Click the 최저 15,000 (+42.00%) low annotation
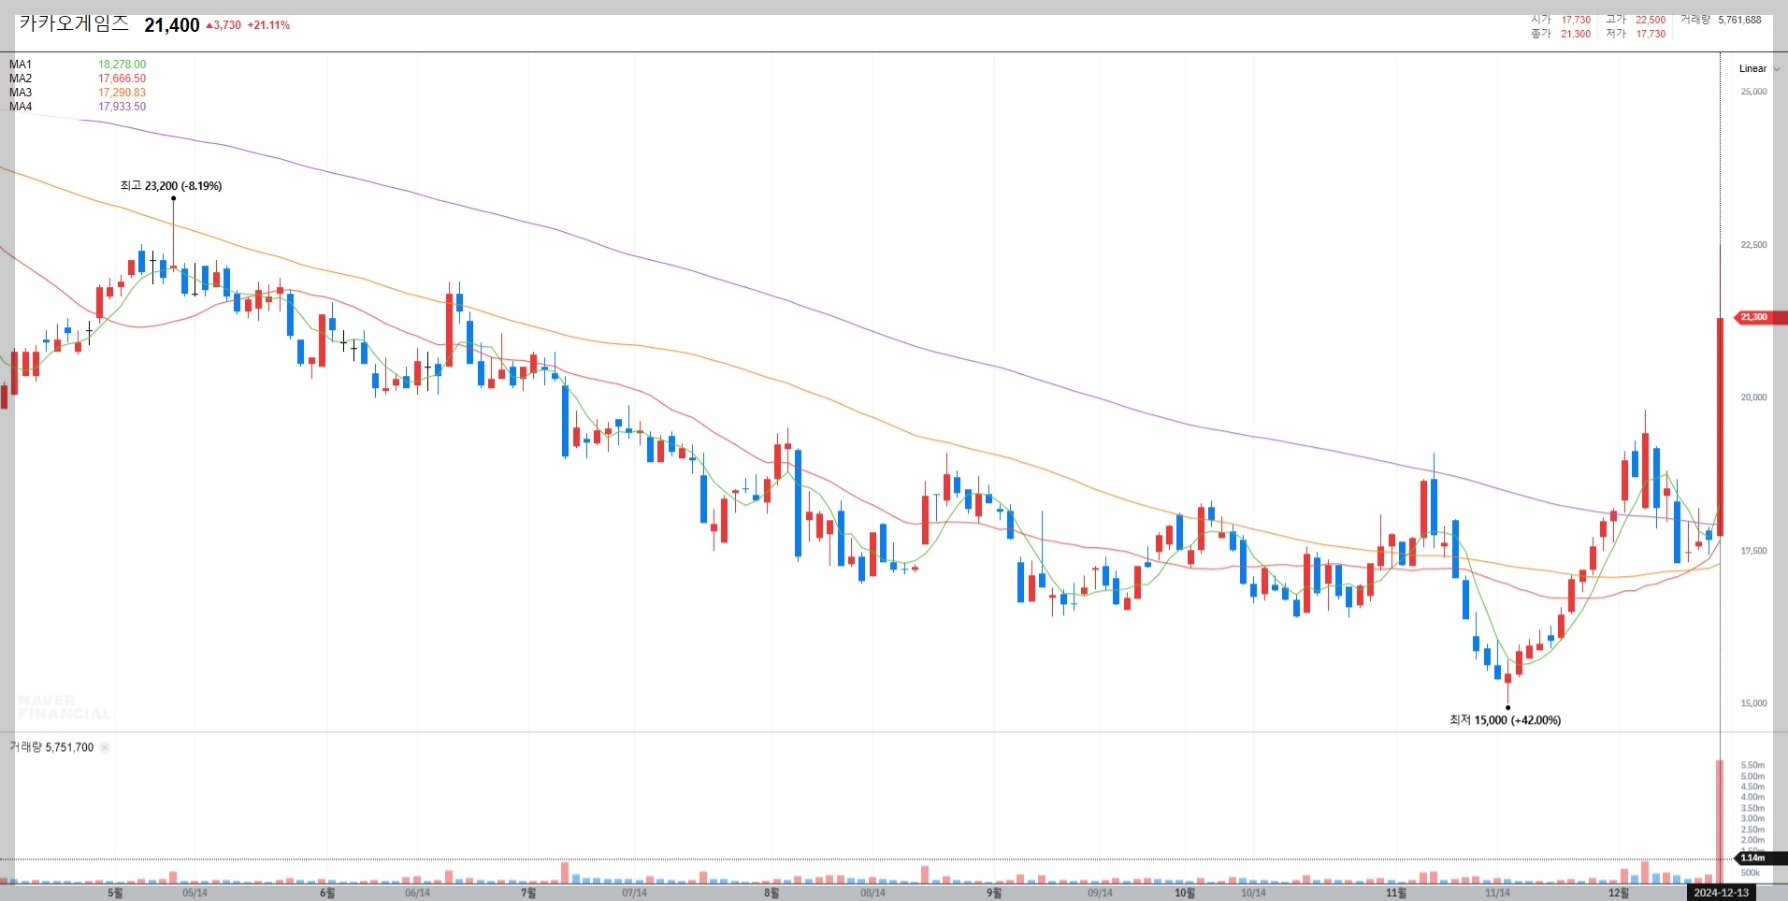The height and width of the screenshot is (901, 1788). click(1505, 720)
